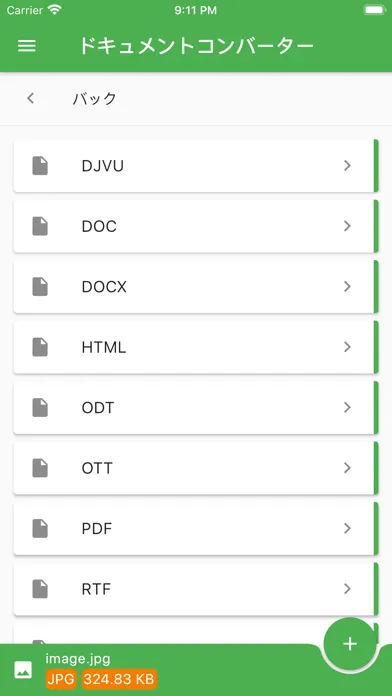
Task: Tap the 324.83 KB size badge
Action: pos(119,679)
